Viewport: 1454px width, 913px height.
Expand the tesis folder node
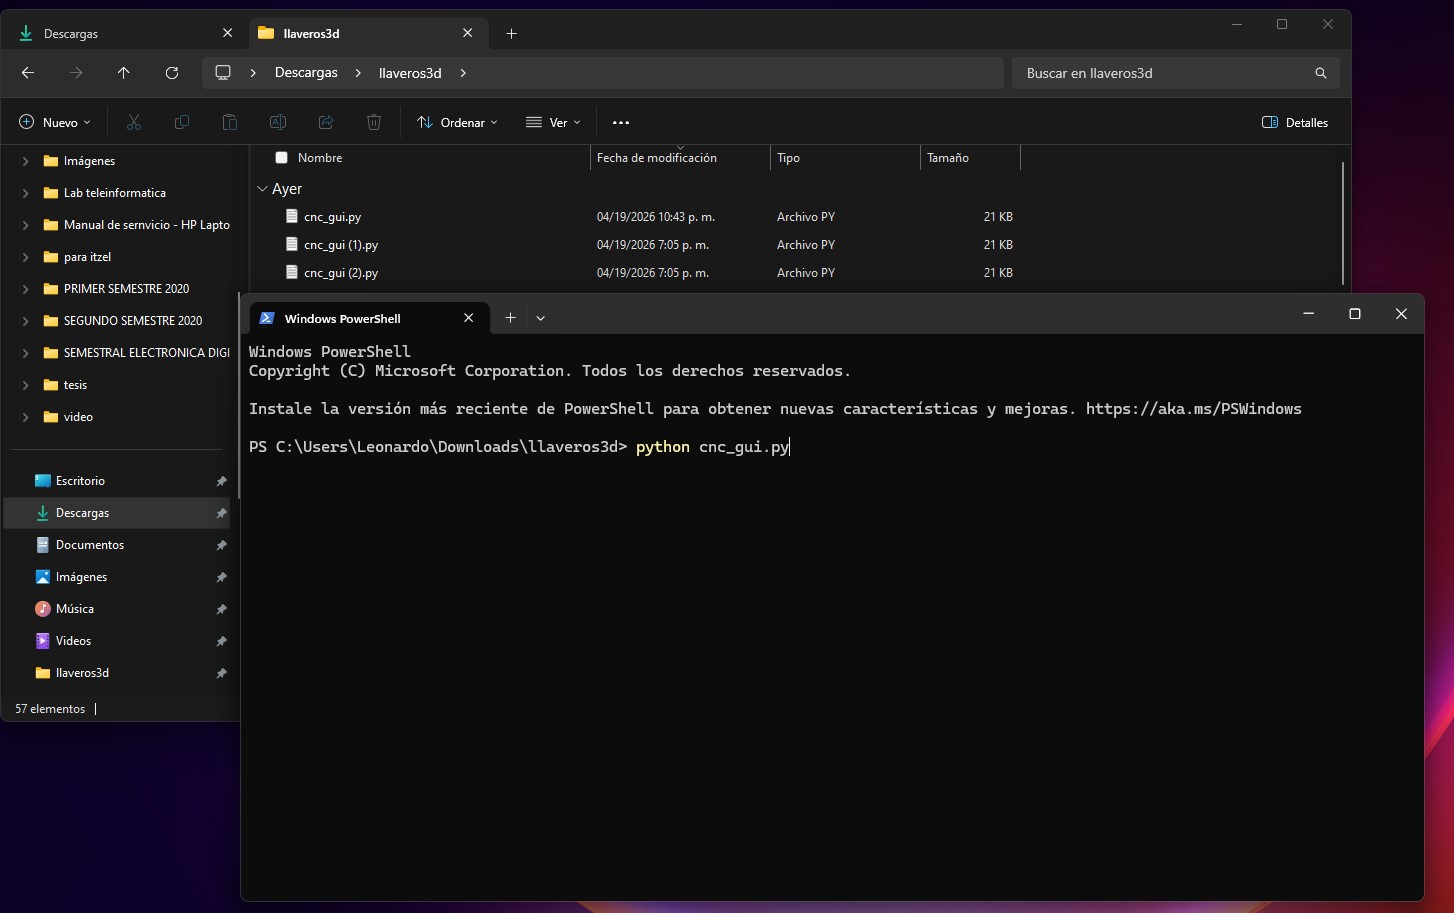click(26, 385)
